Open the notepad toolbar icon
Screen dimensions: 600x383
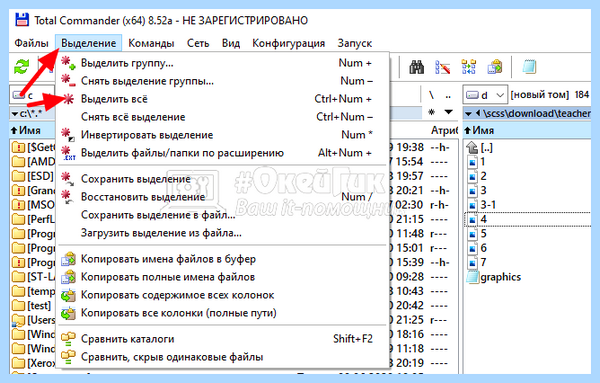pos(529,67)
